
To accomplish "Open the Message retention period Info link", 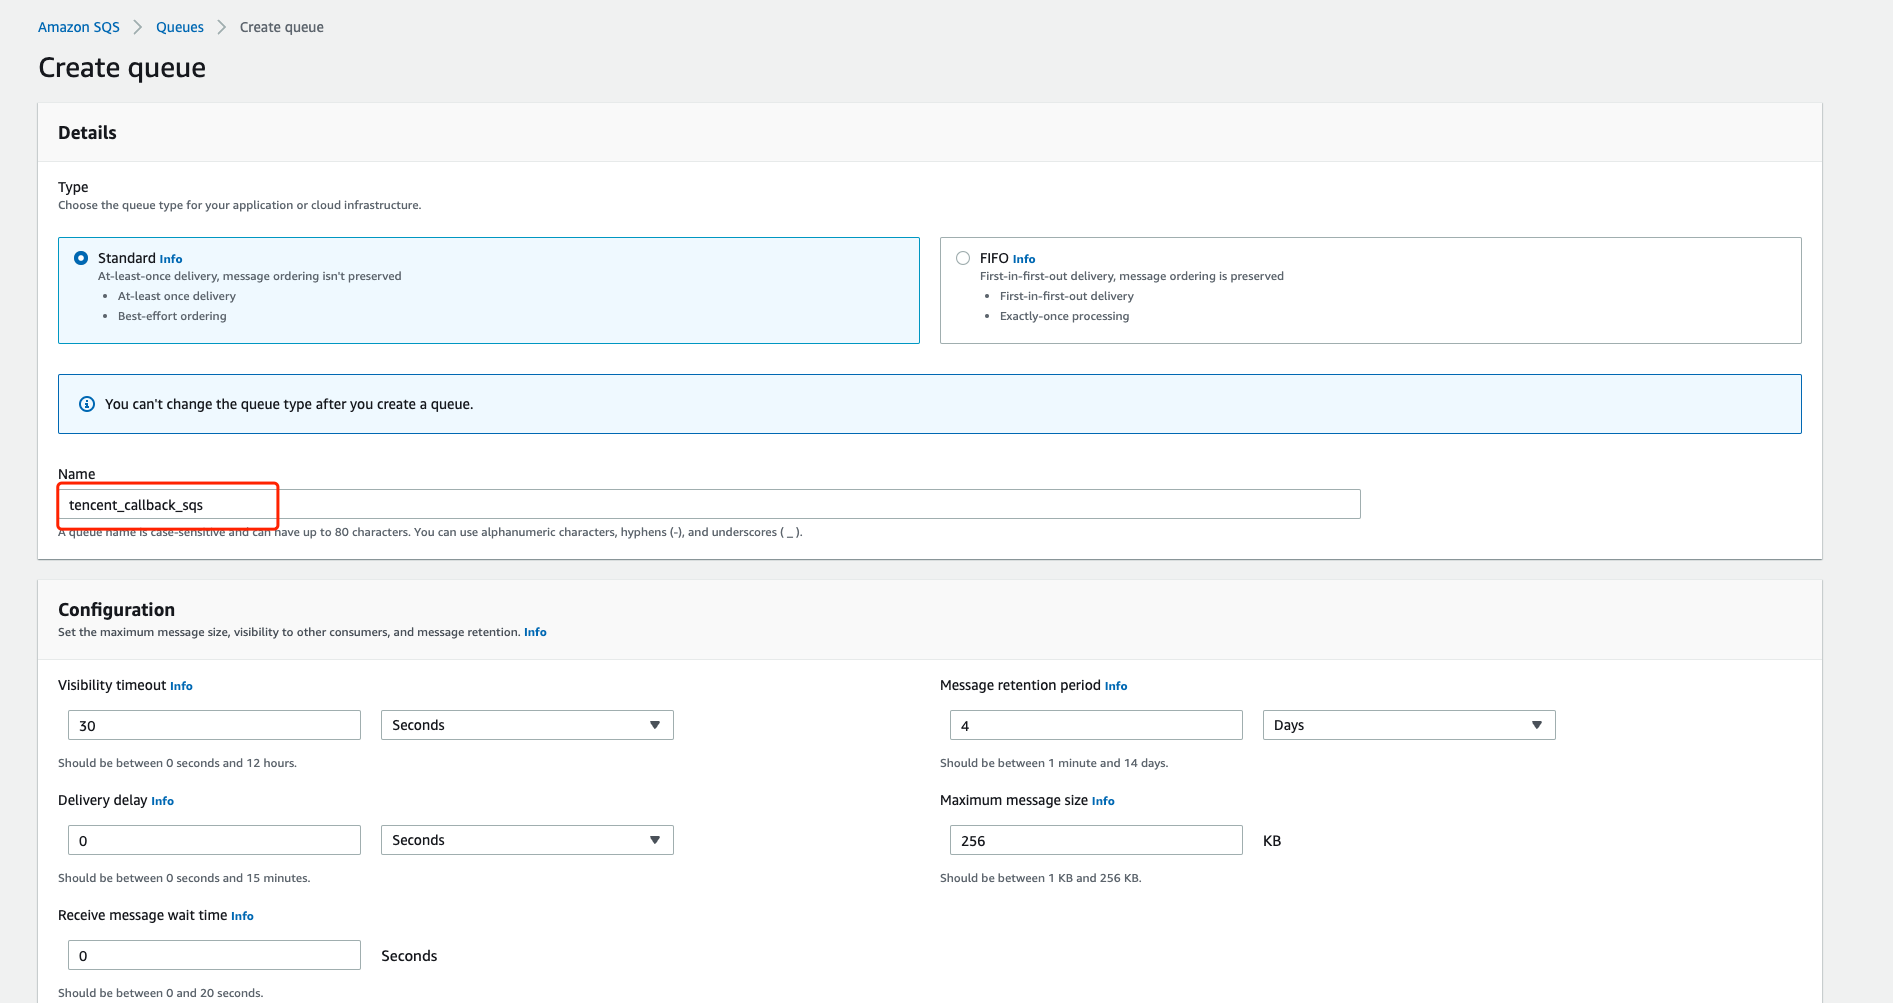I will tap(1115, 686).
